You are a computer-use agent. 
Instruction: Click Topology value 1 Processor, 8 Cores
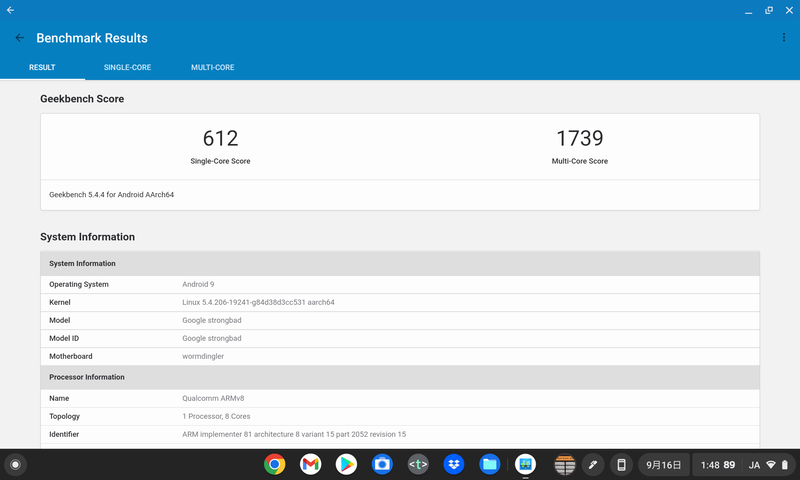click(x=216, y=416)
